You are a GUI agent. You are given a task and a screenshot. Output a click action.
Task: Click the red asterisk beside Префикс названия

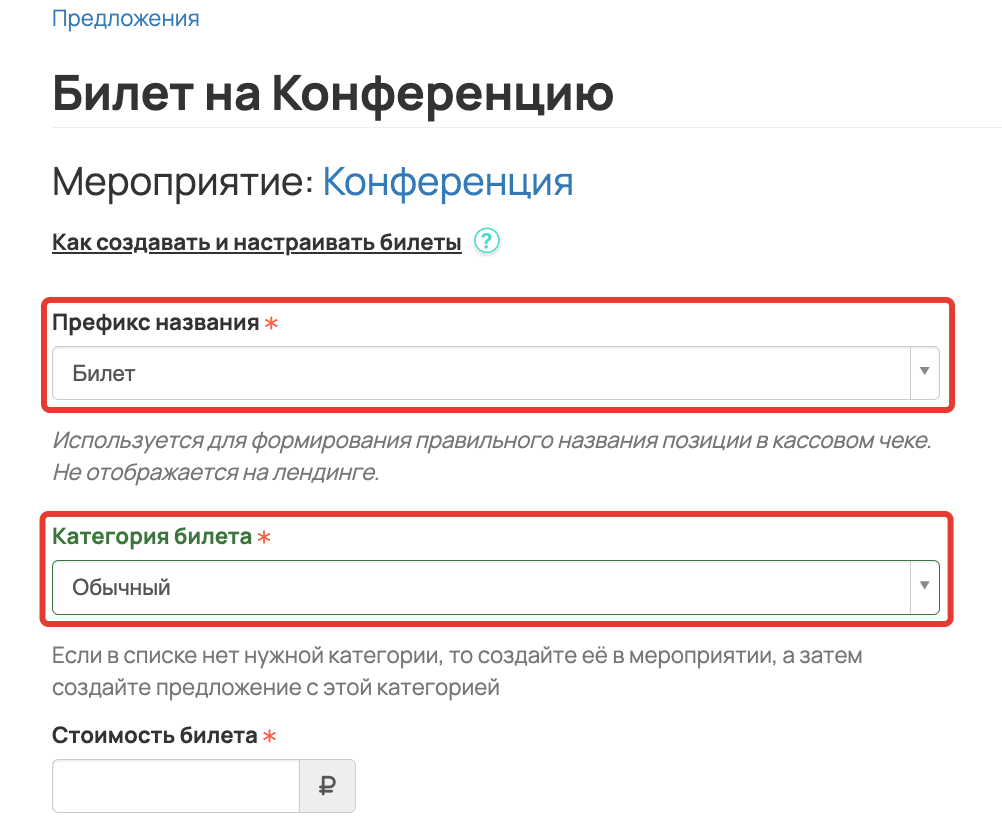(272, 323)
